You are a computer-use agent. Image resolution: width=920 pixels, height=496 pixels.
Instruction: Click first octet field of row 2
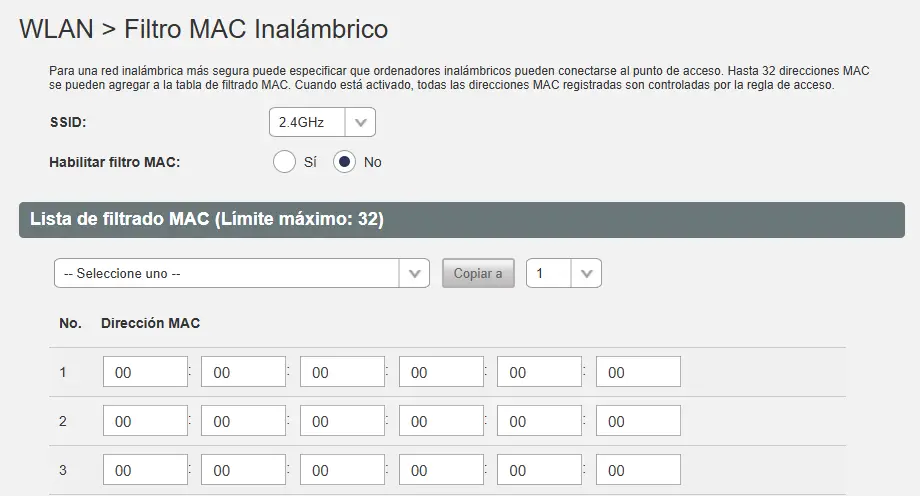[x=146, y=420]
